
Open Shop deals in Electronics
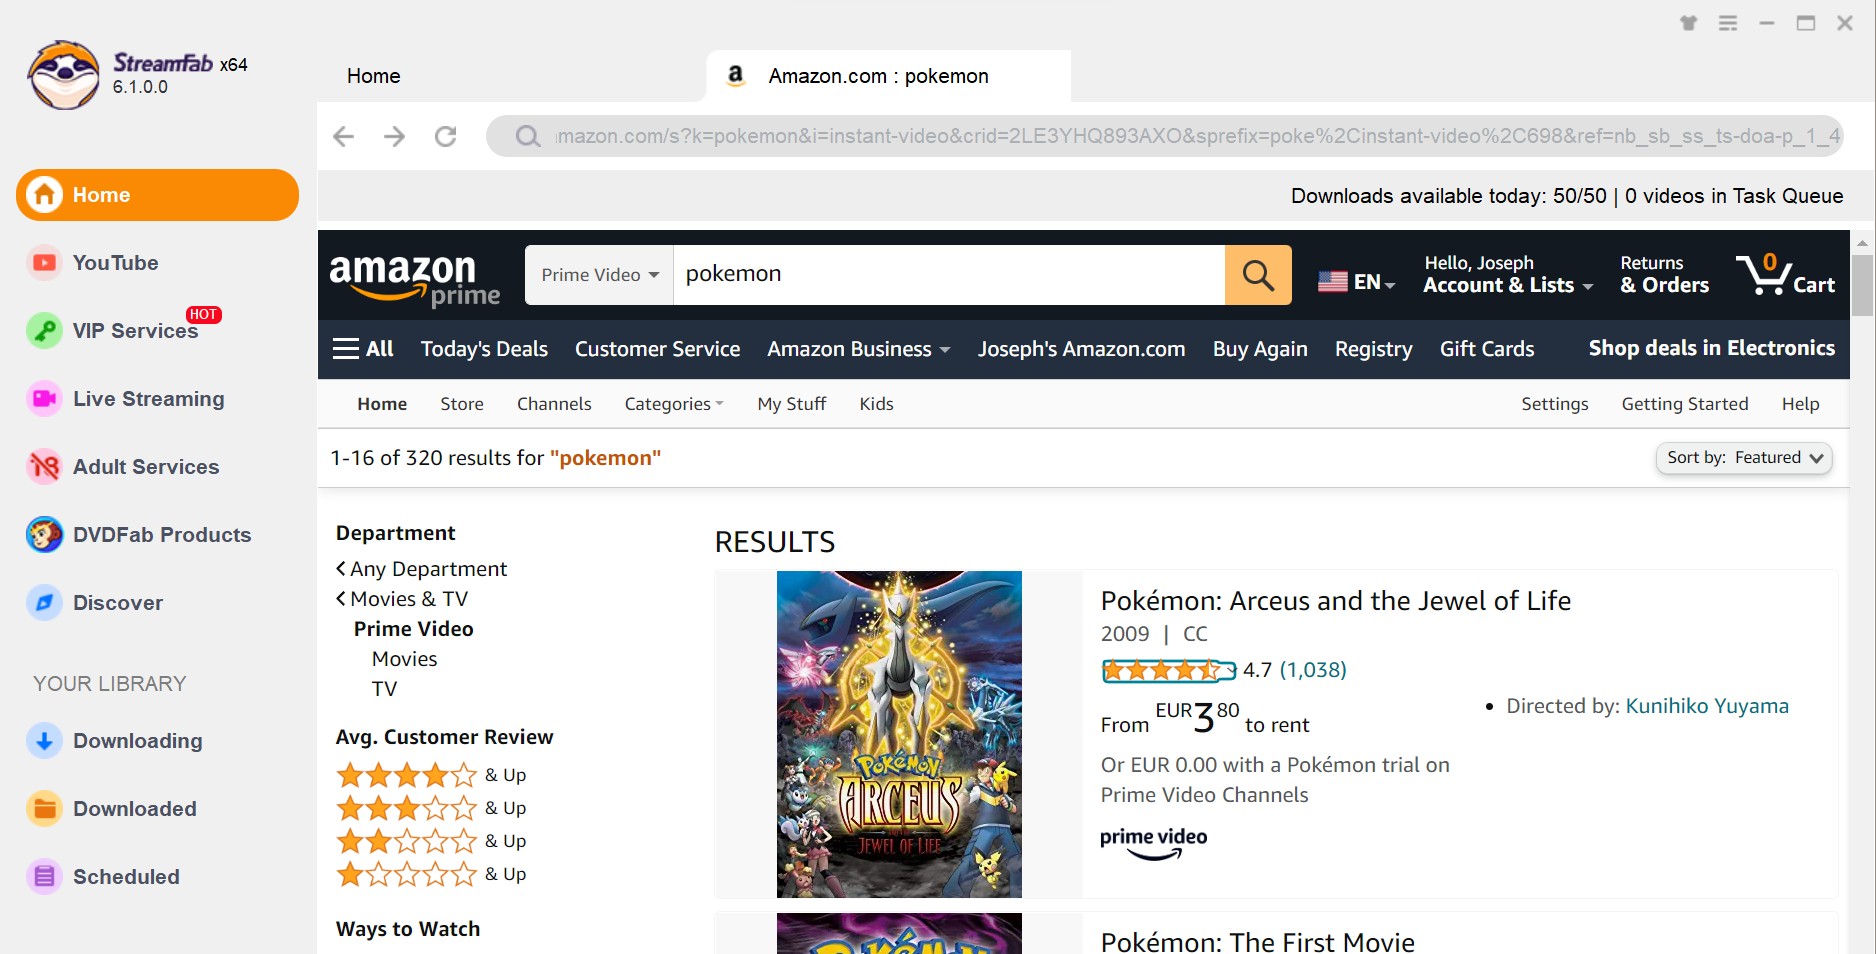point(1712,348)
